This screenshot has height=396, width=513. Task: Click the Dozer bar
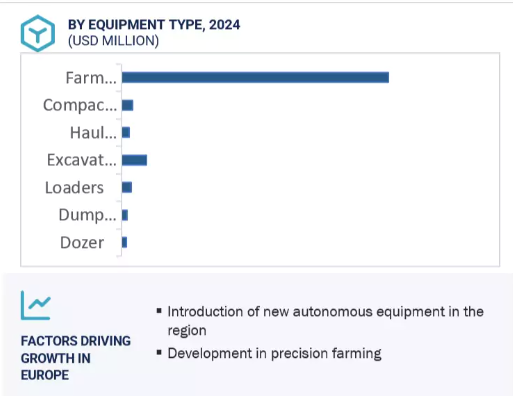click(124, 242)
